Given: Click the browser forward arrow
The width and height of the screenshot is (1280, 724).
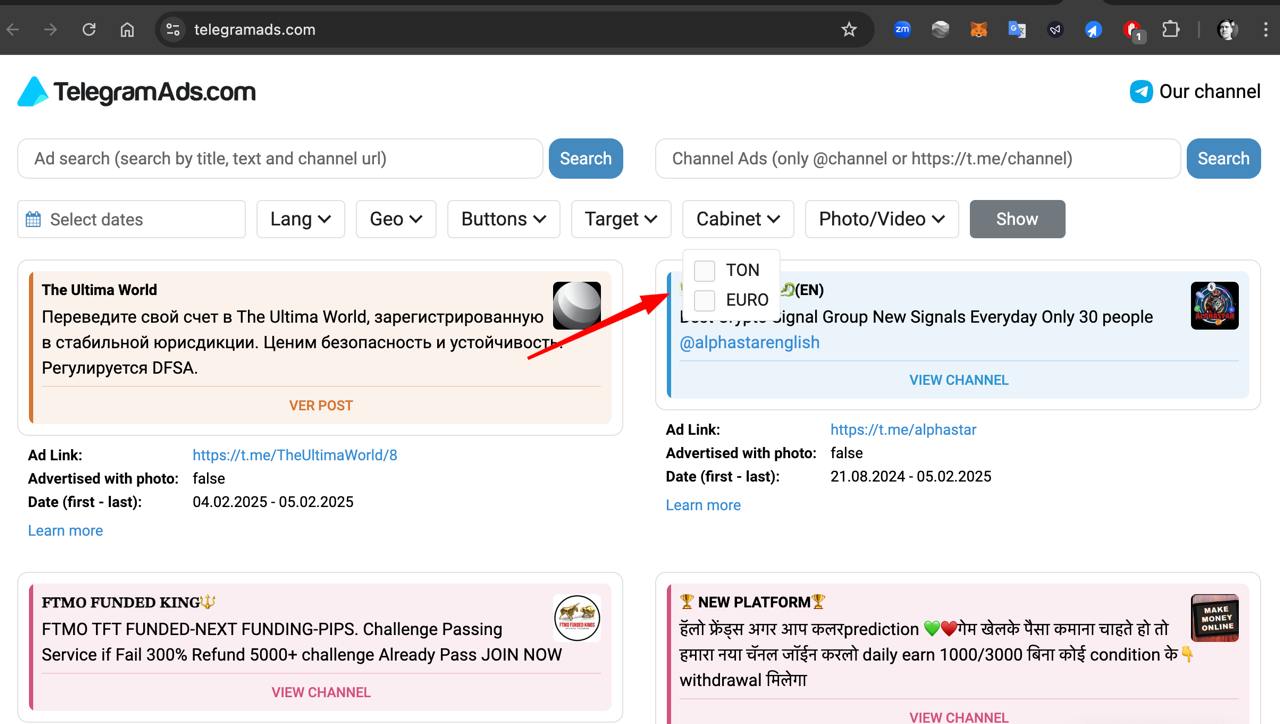Looking at the screenshot, I should point(51,30).
